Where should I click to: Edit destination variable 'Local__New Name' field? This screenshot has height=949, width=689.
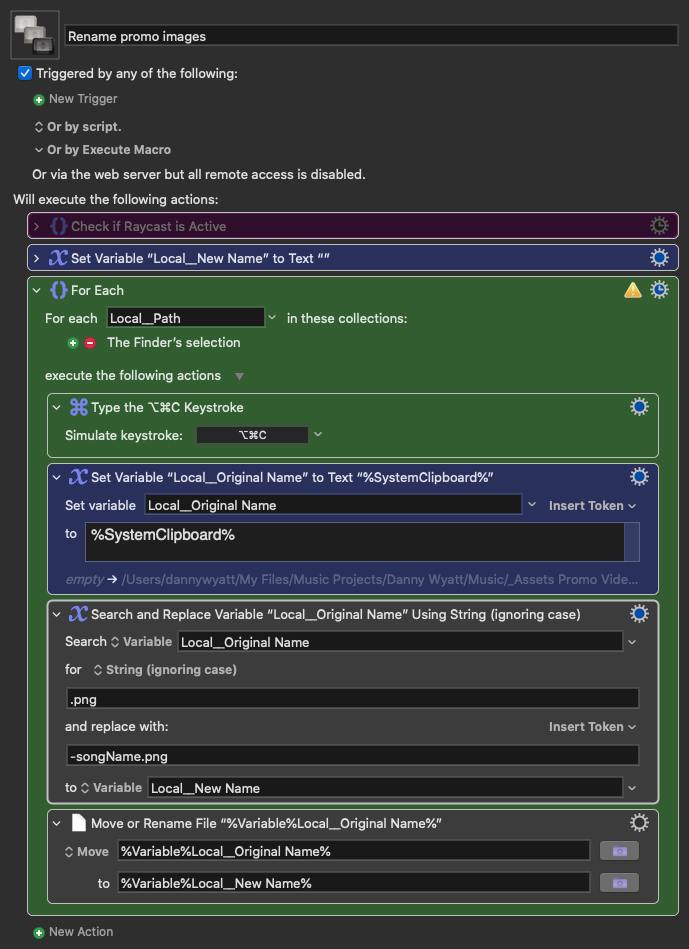tap(385, 787)
